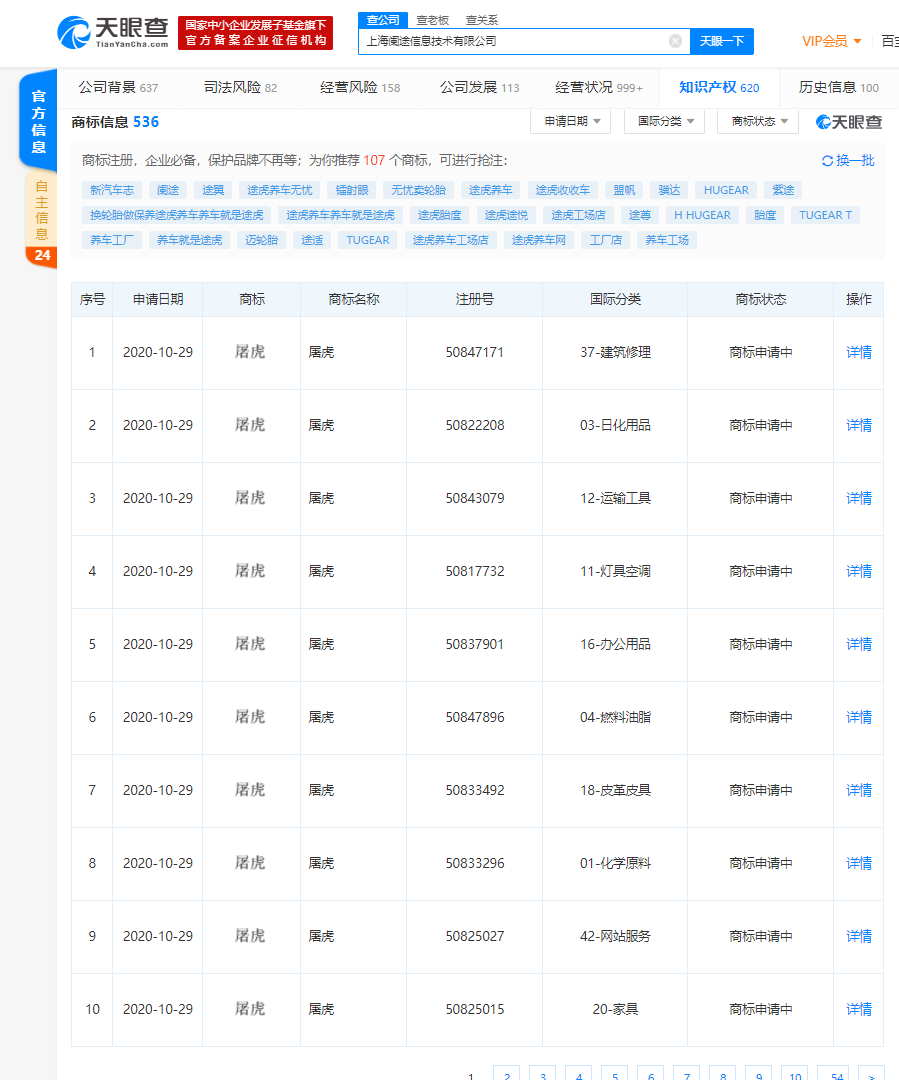Open 详情 for registration 50843079
The width and height of the screenshot is (899, 1080).
pos(858,498)
